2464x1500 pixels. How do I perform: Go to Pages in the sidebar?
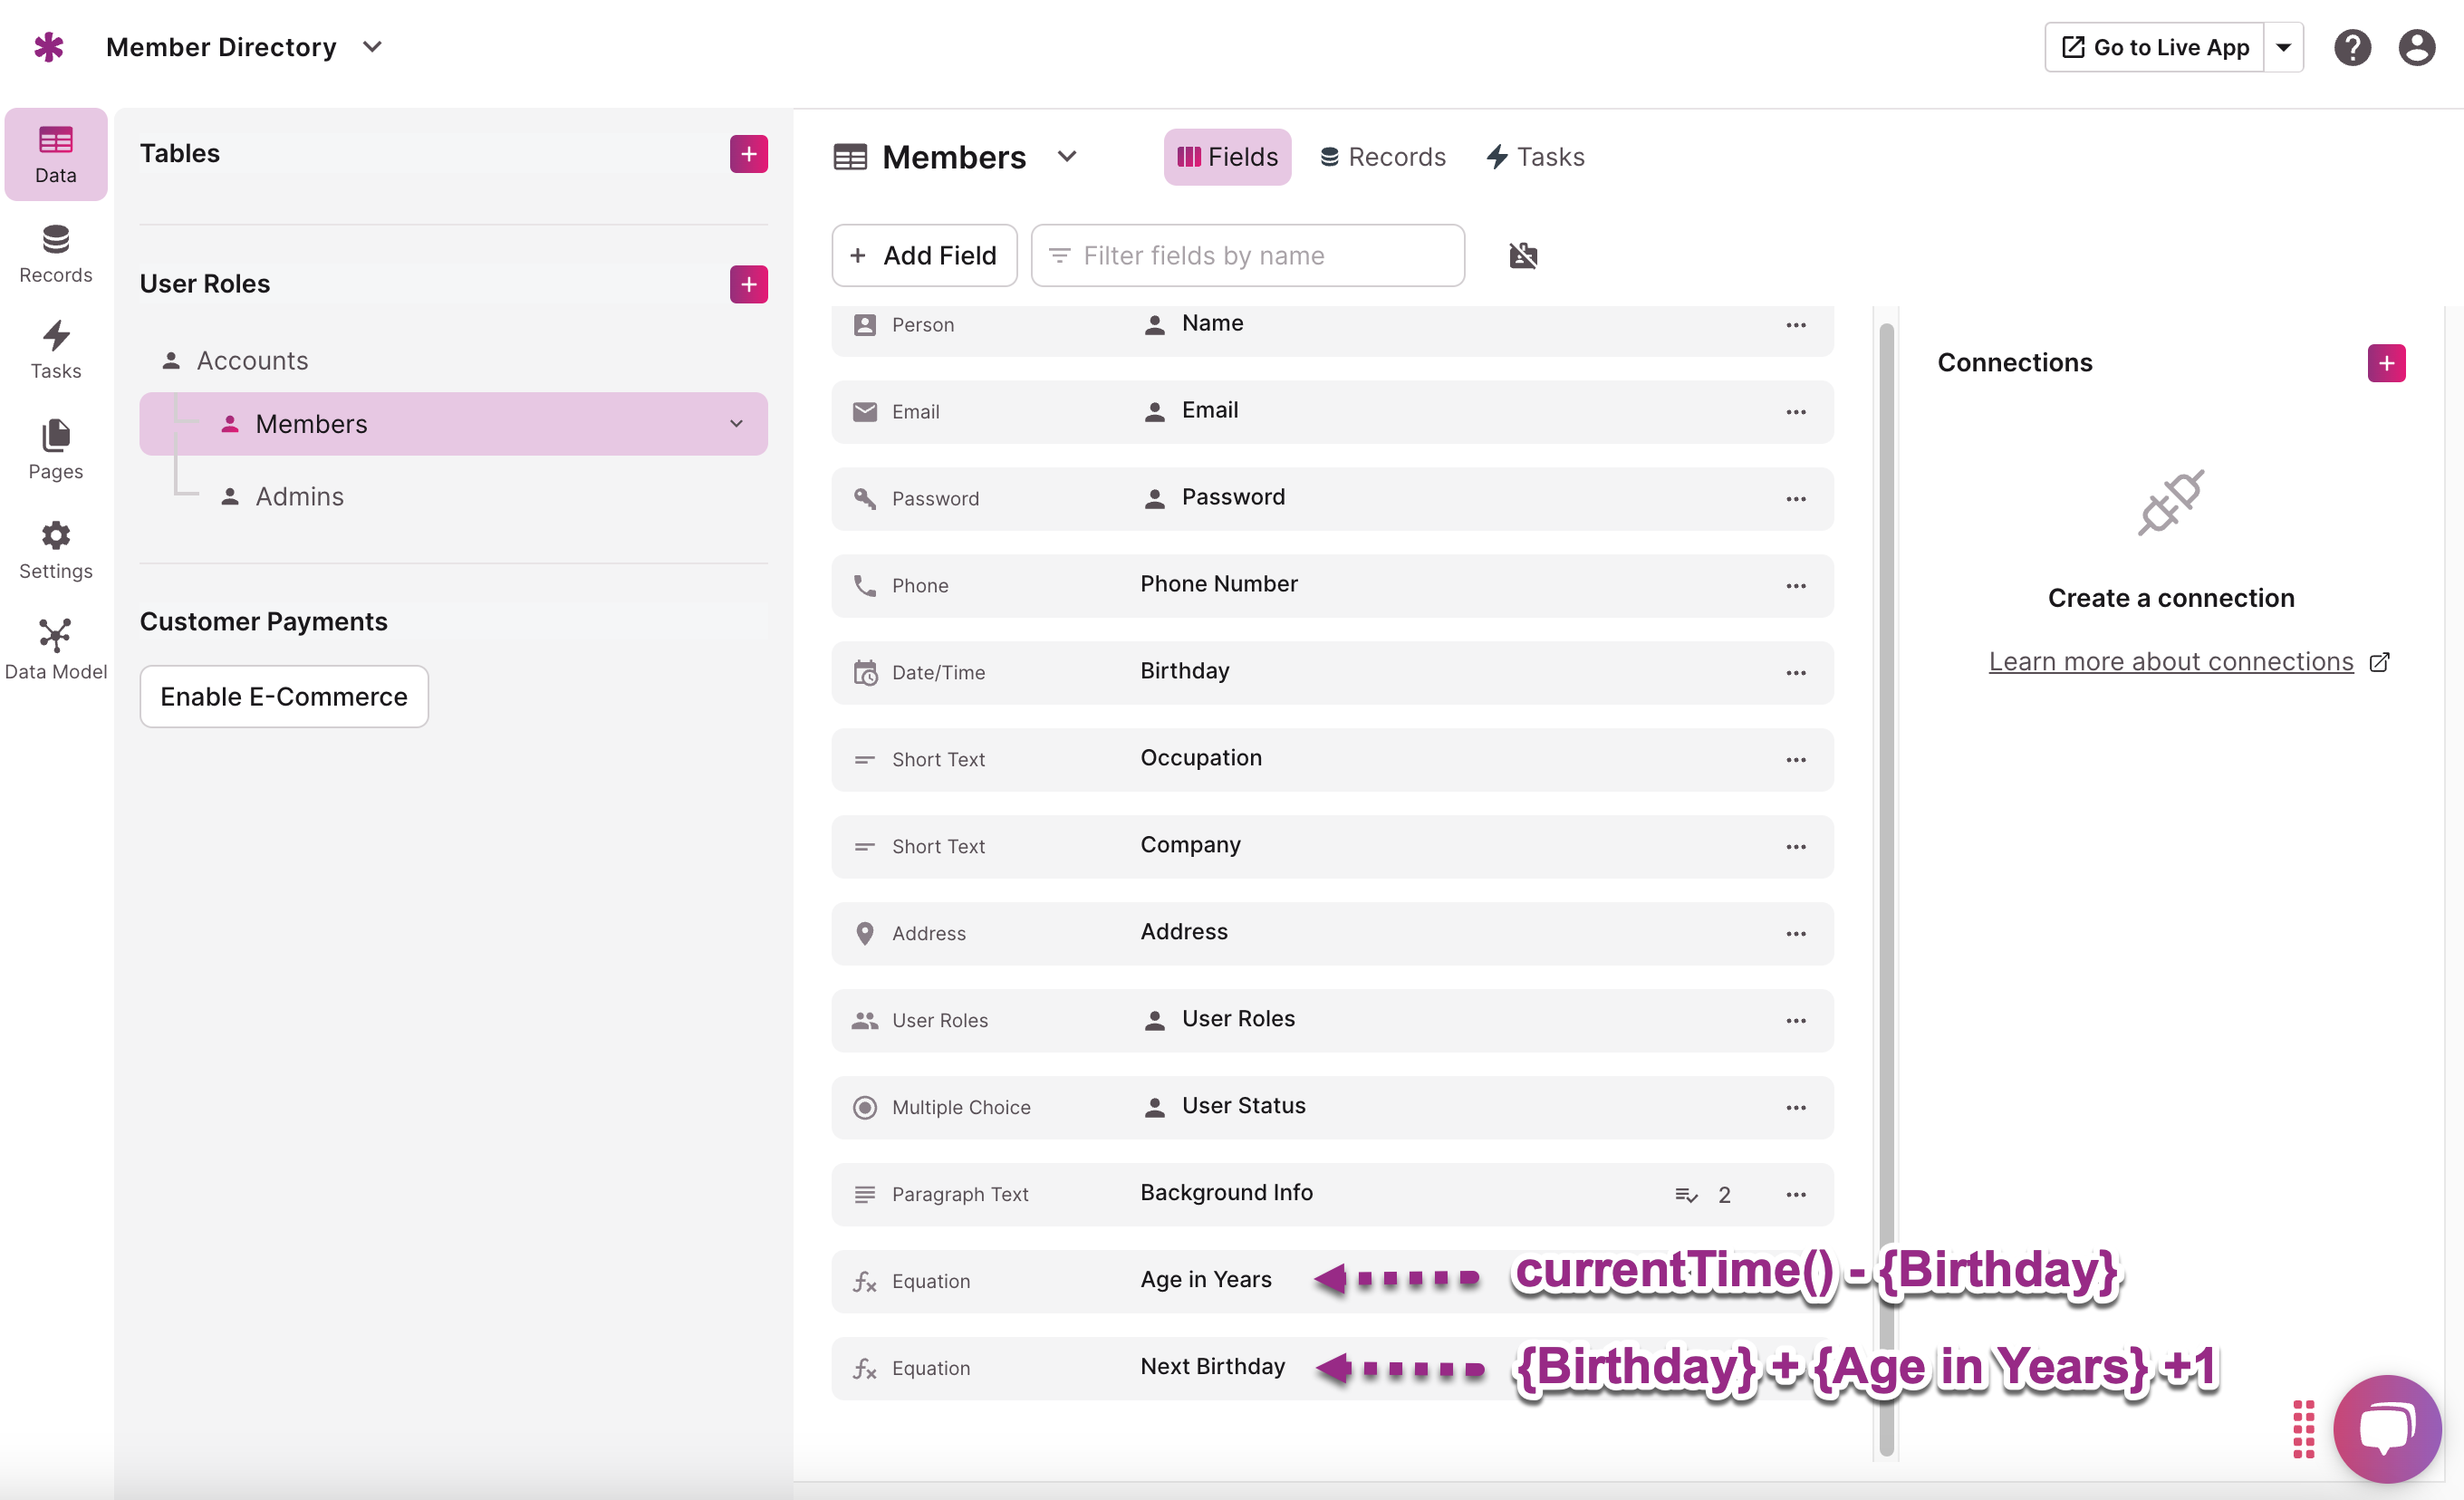[55, 450]
